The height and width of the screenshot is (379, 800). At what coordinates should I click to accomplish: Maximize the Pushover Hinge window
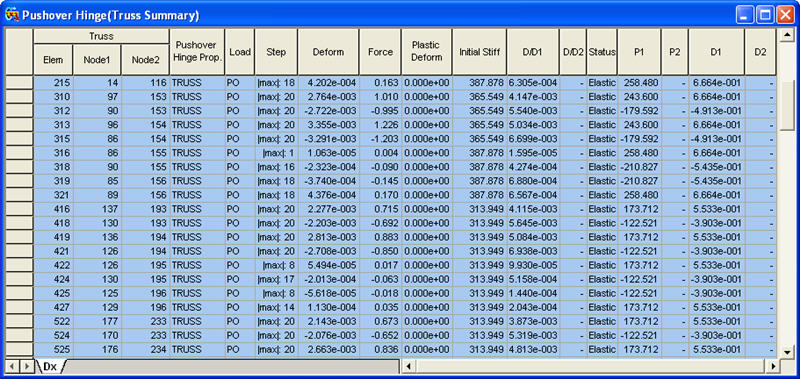(766, 15)
